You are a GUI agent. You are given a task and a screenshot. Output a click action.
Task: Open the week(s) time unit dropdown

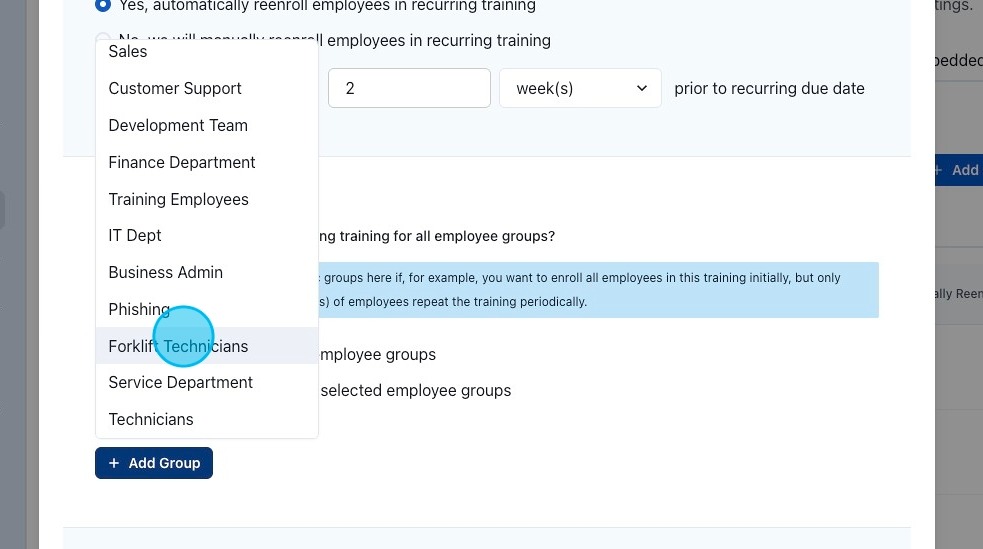[x=580, y=88]
